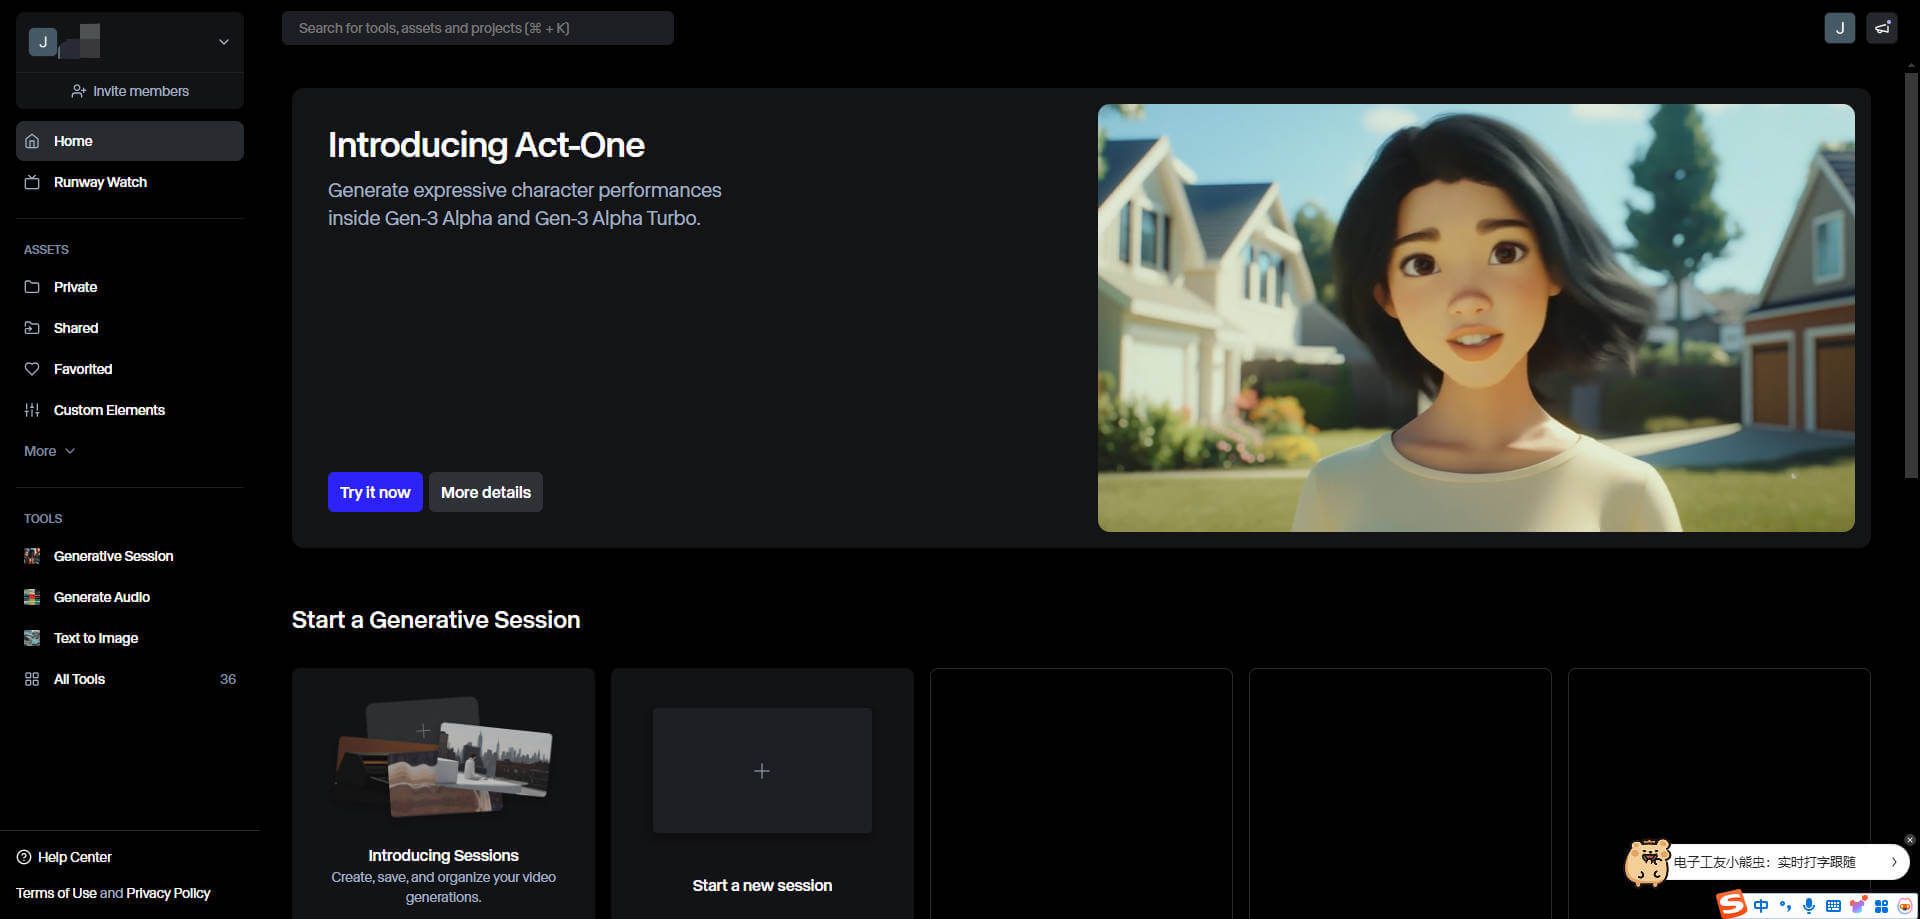
Task: Click the Try it now button
Action: coord(375,492)
